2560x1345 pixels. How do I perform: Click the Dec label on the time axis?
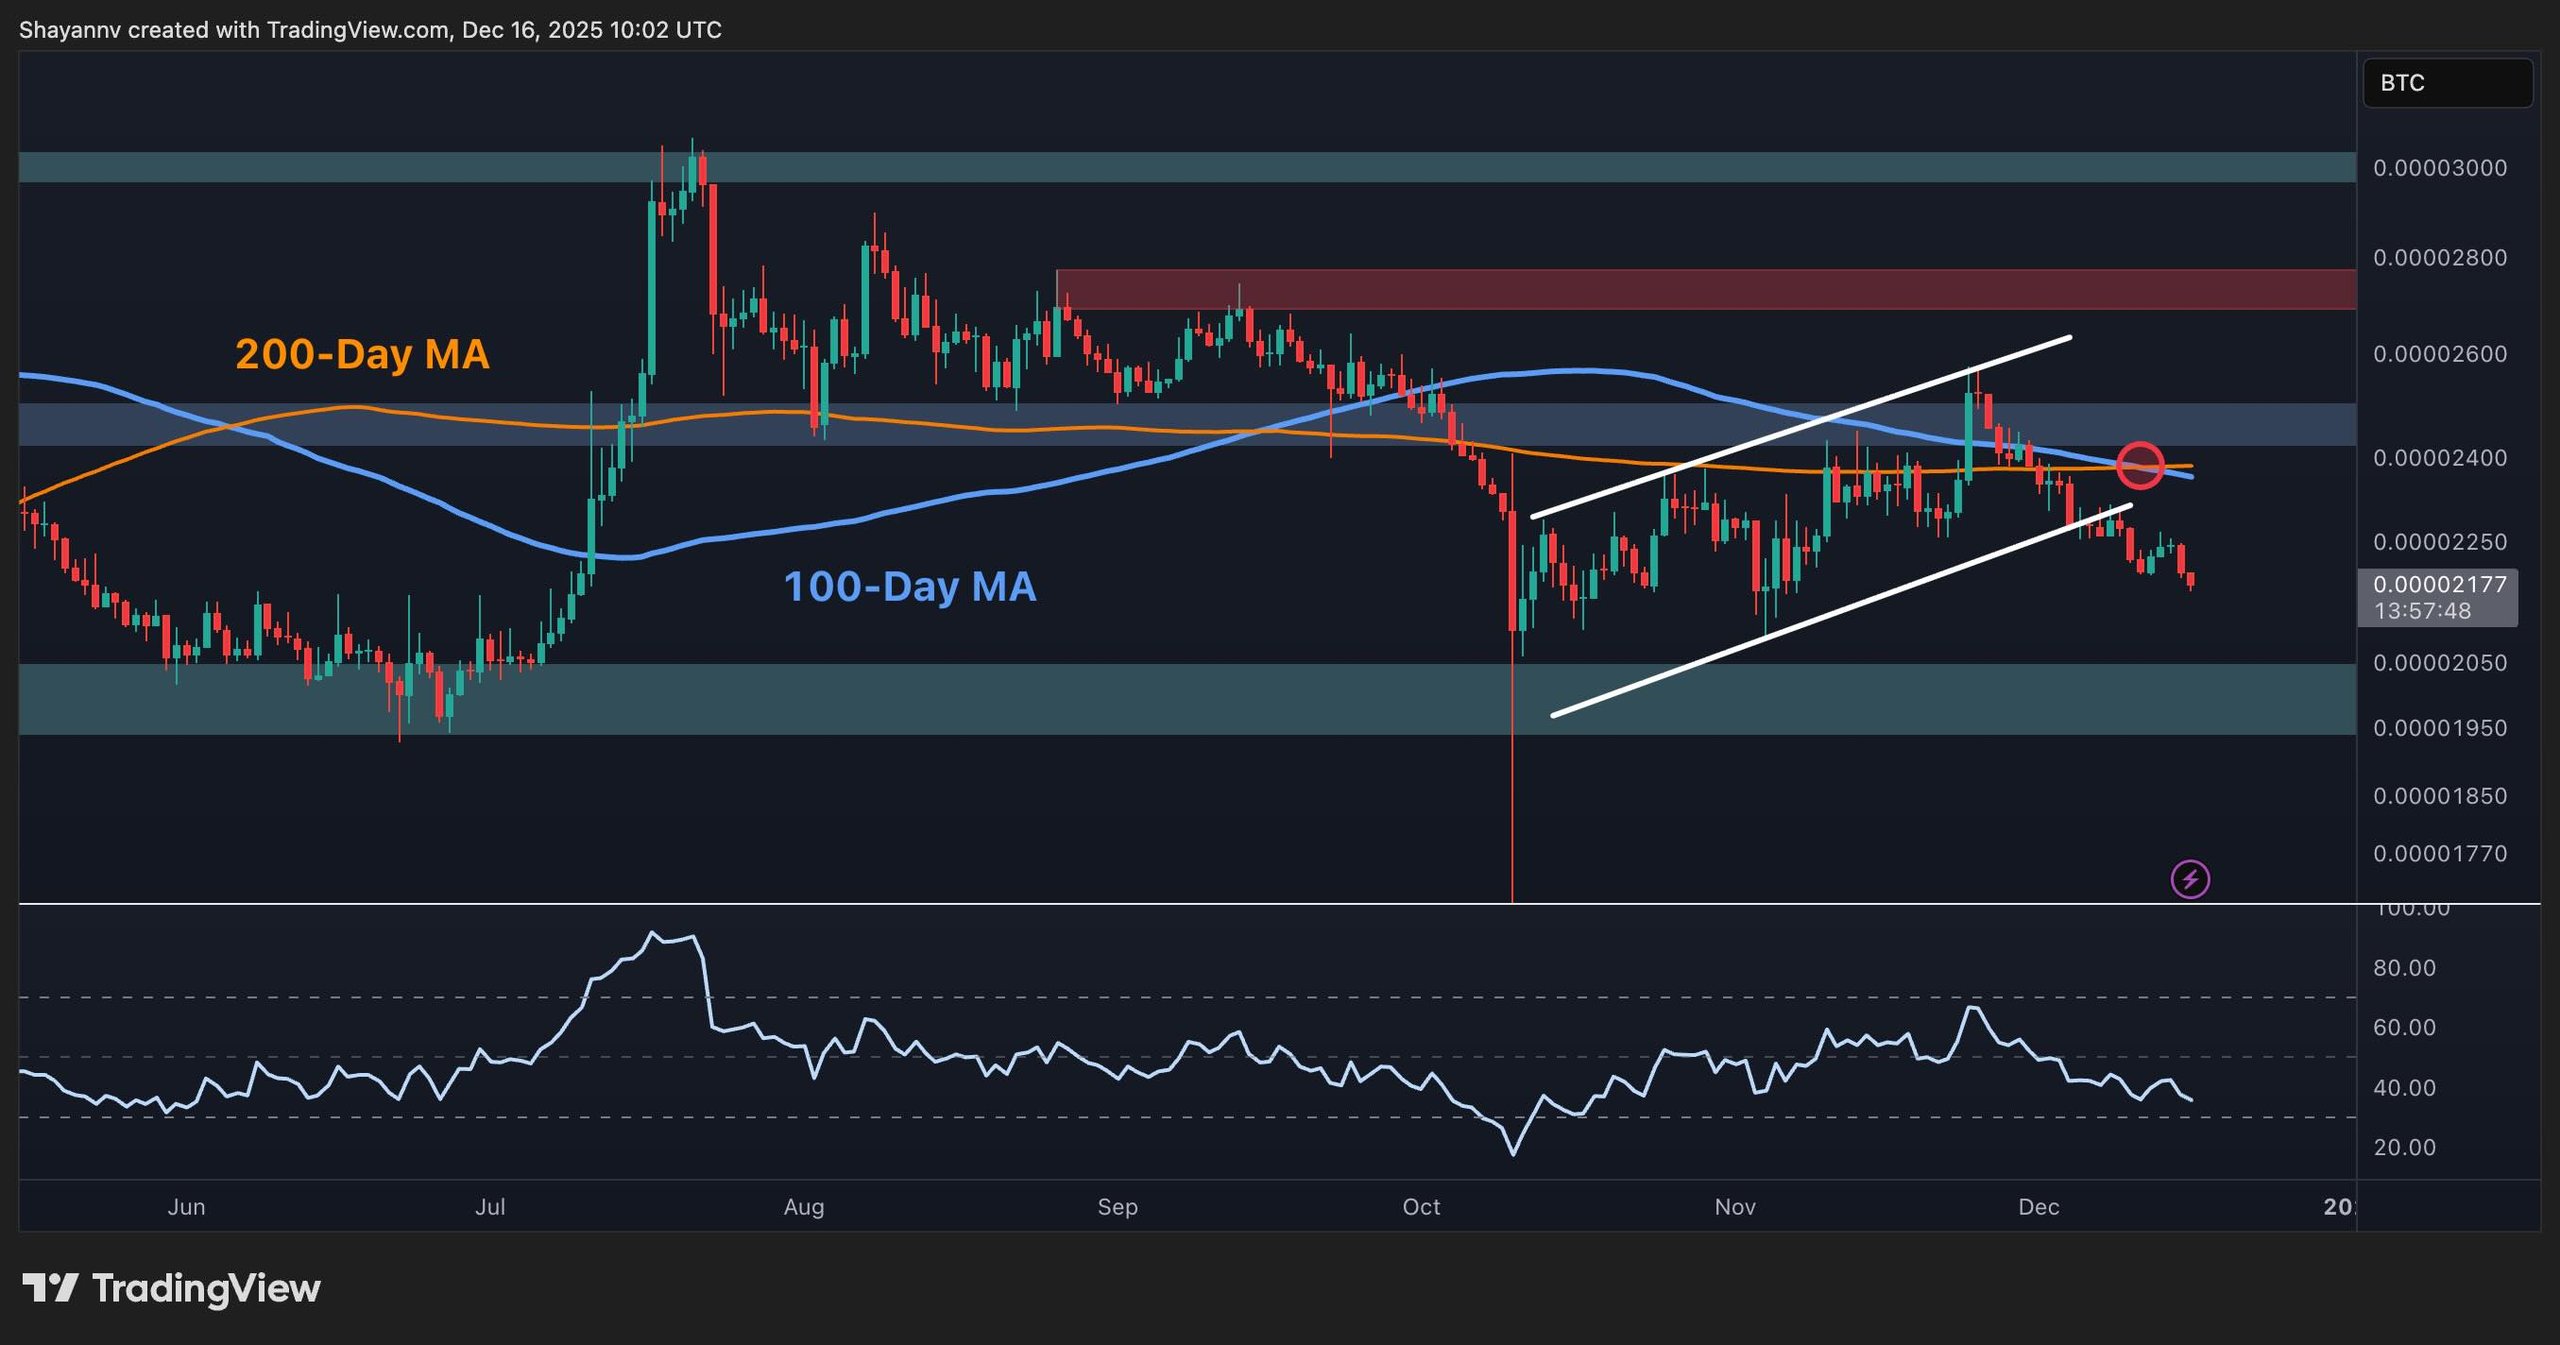[2042, 1207]
